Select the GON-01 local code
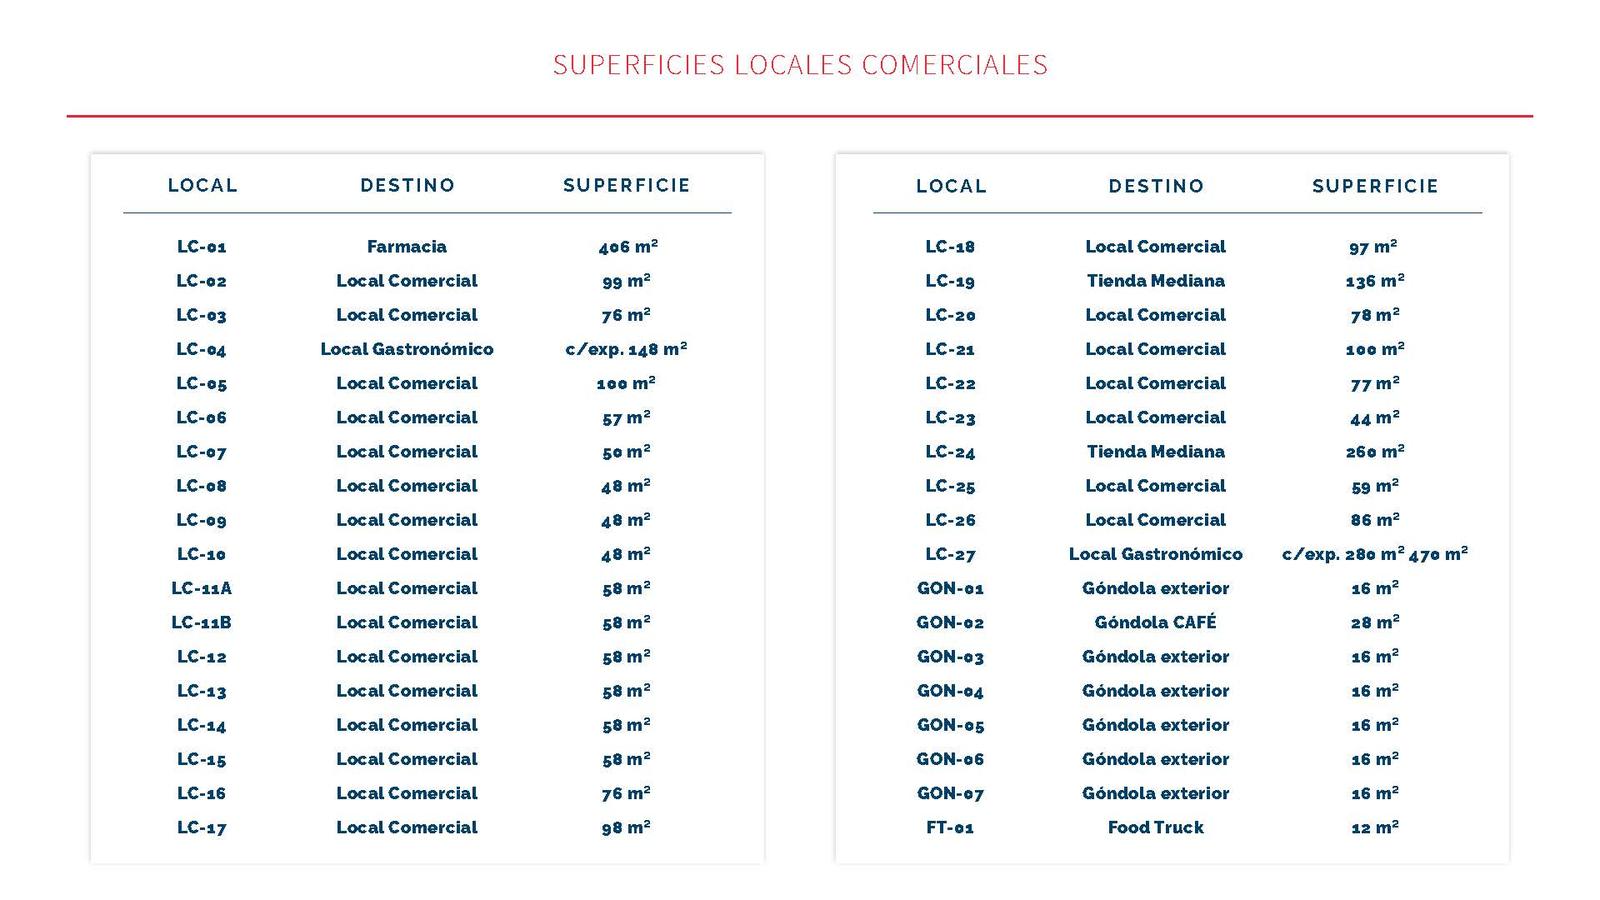1600x900 pixels. click(950, 588)
